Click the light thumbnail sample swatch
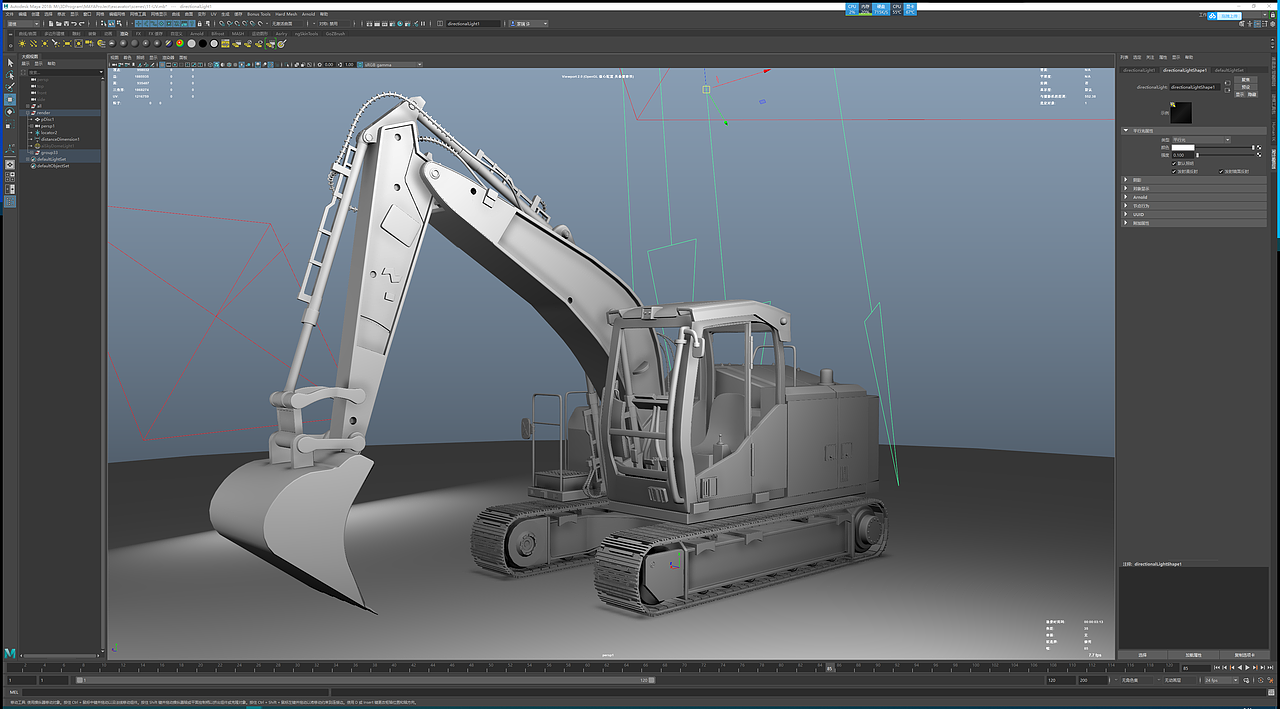 point(1181,113)
